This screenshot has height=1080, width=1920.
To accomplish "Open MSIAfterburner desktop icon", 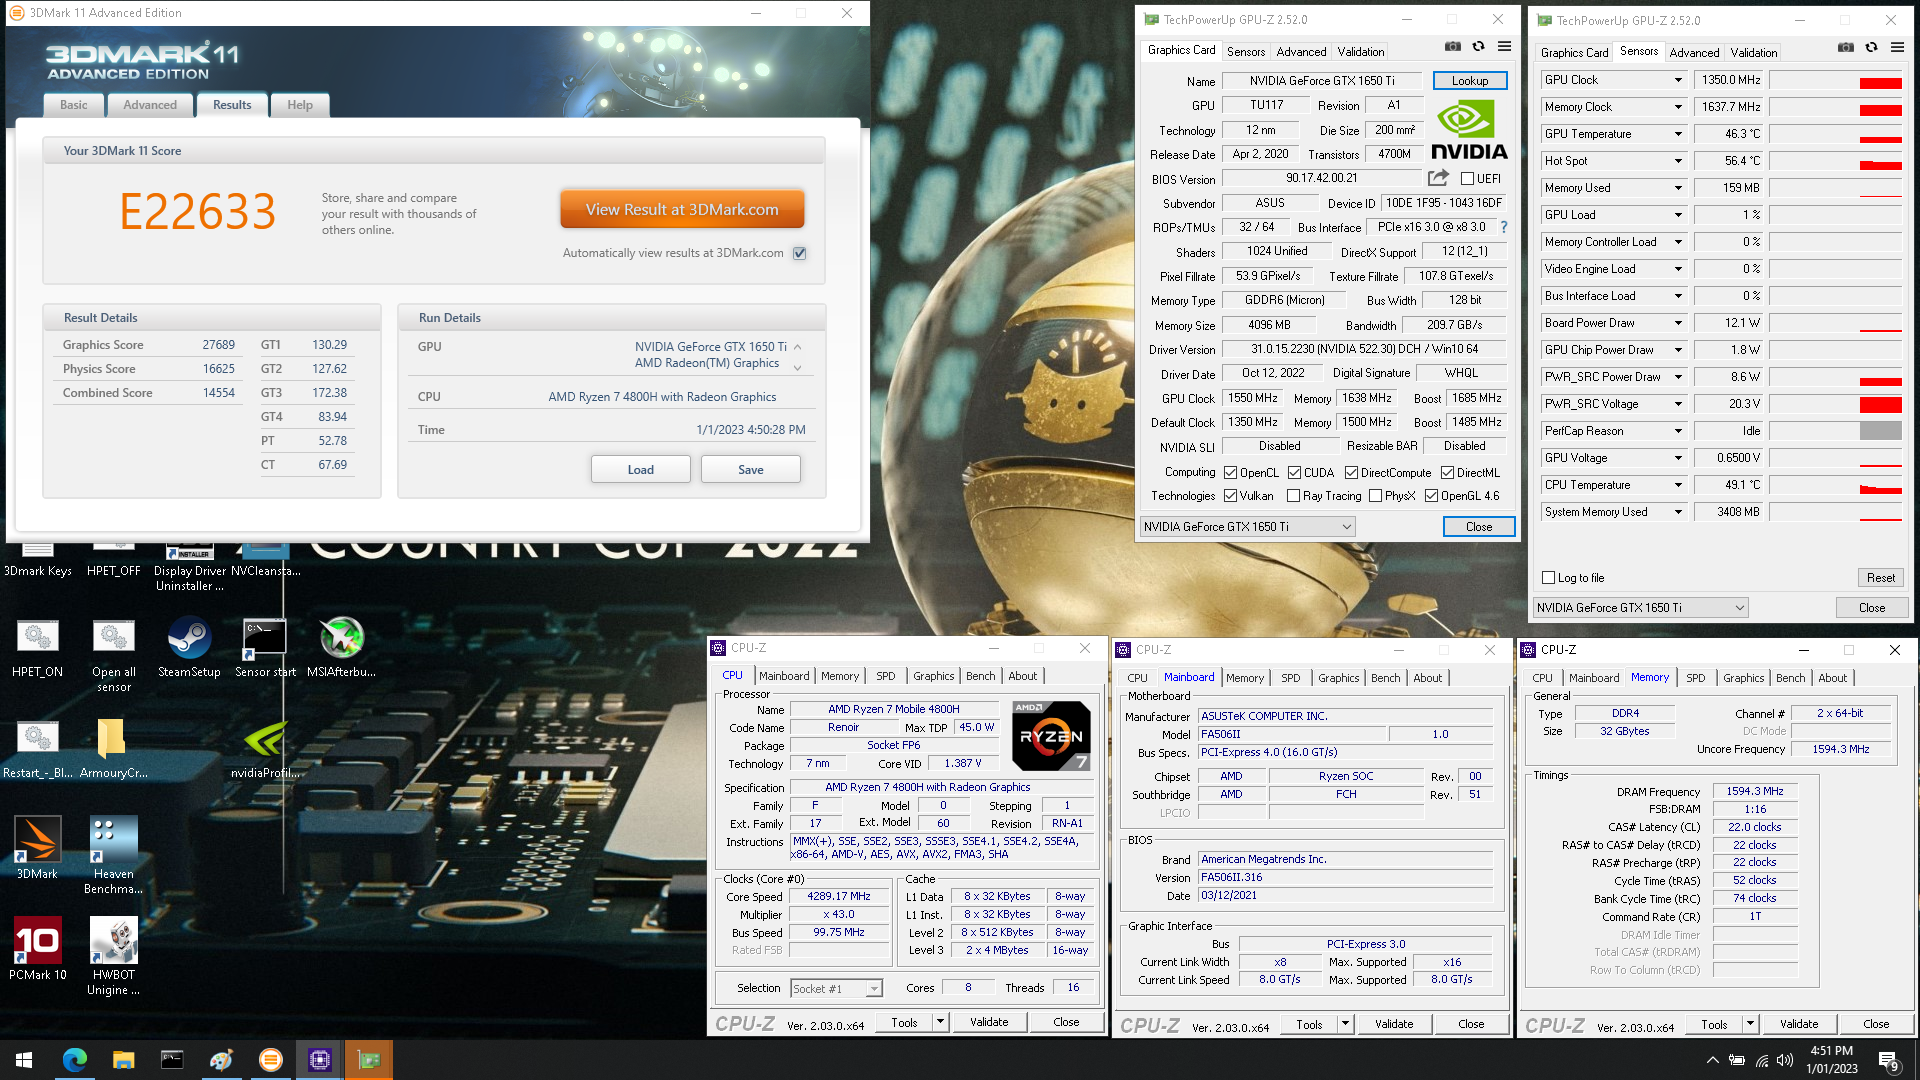I will [x=341, y=648].
